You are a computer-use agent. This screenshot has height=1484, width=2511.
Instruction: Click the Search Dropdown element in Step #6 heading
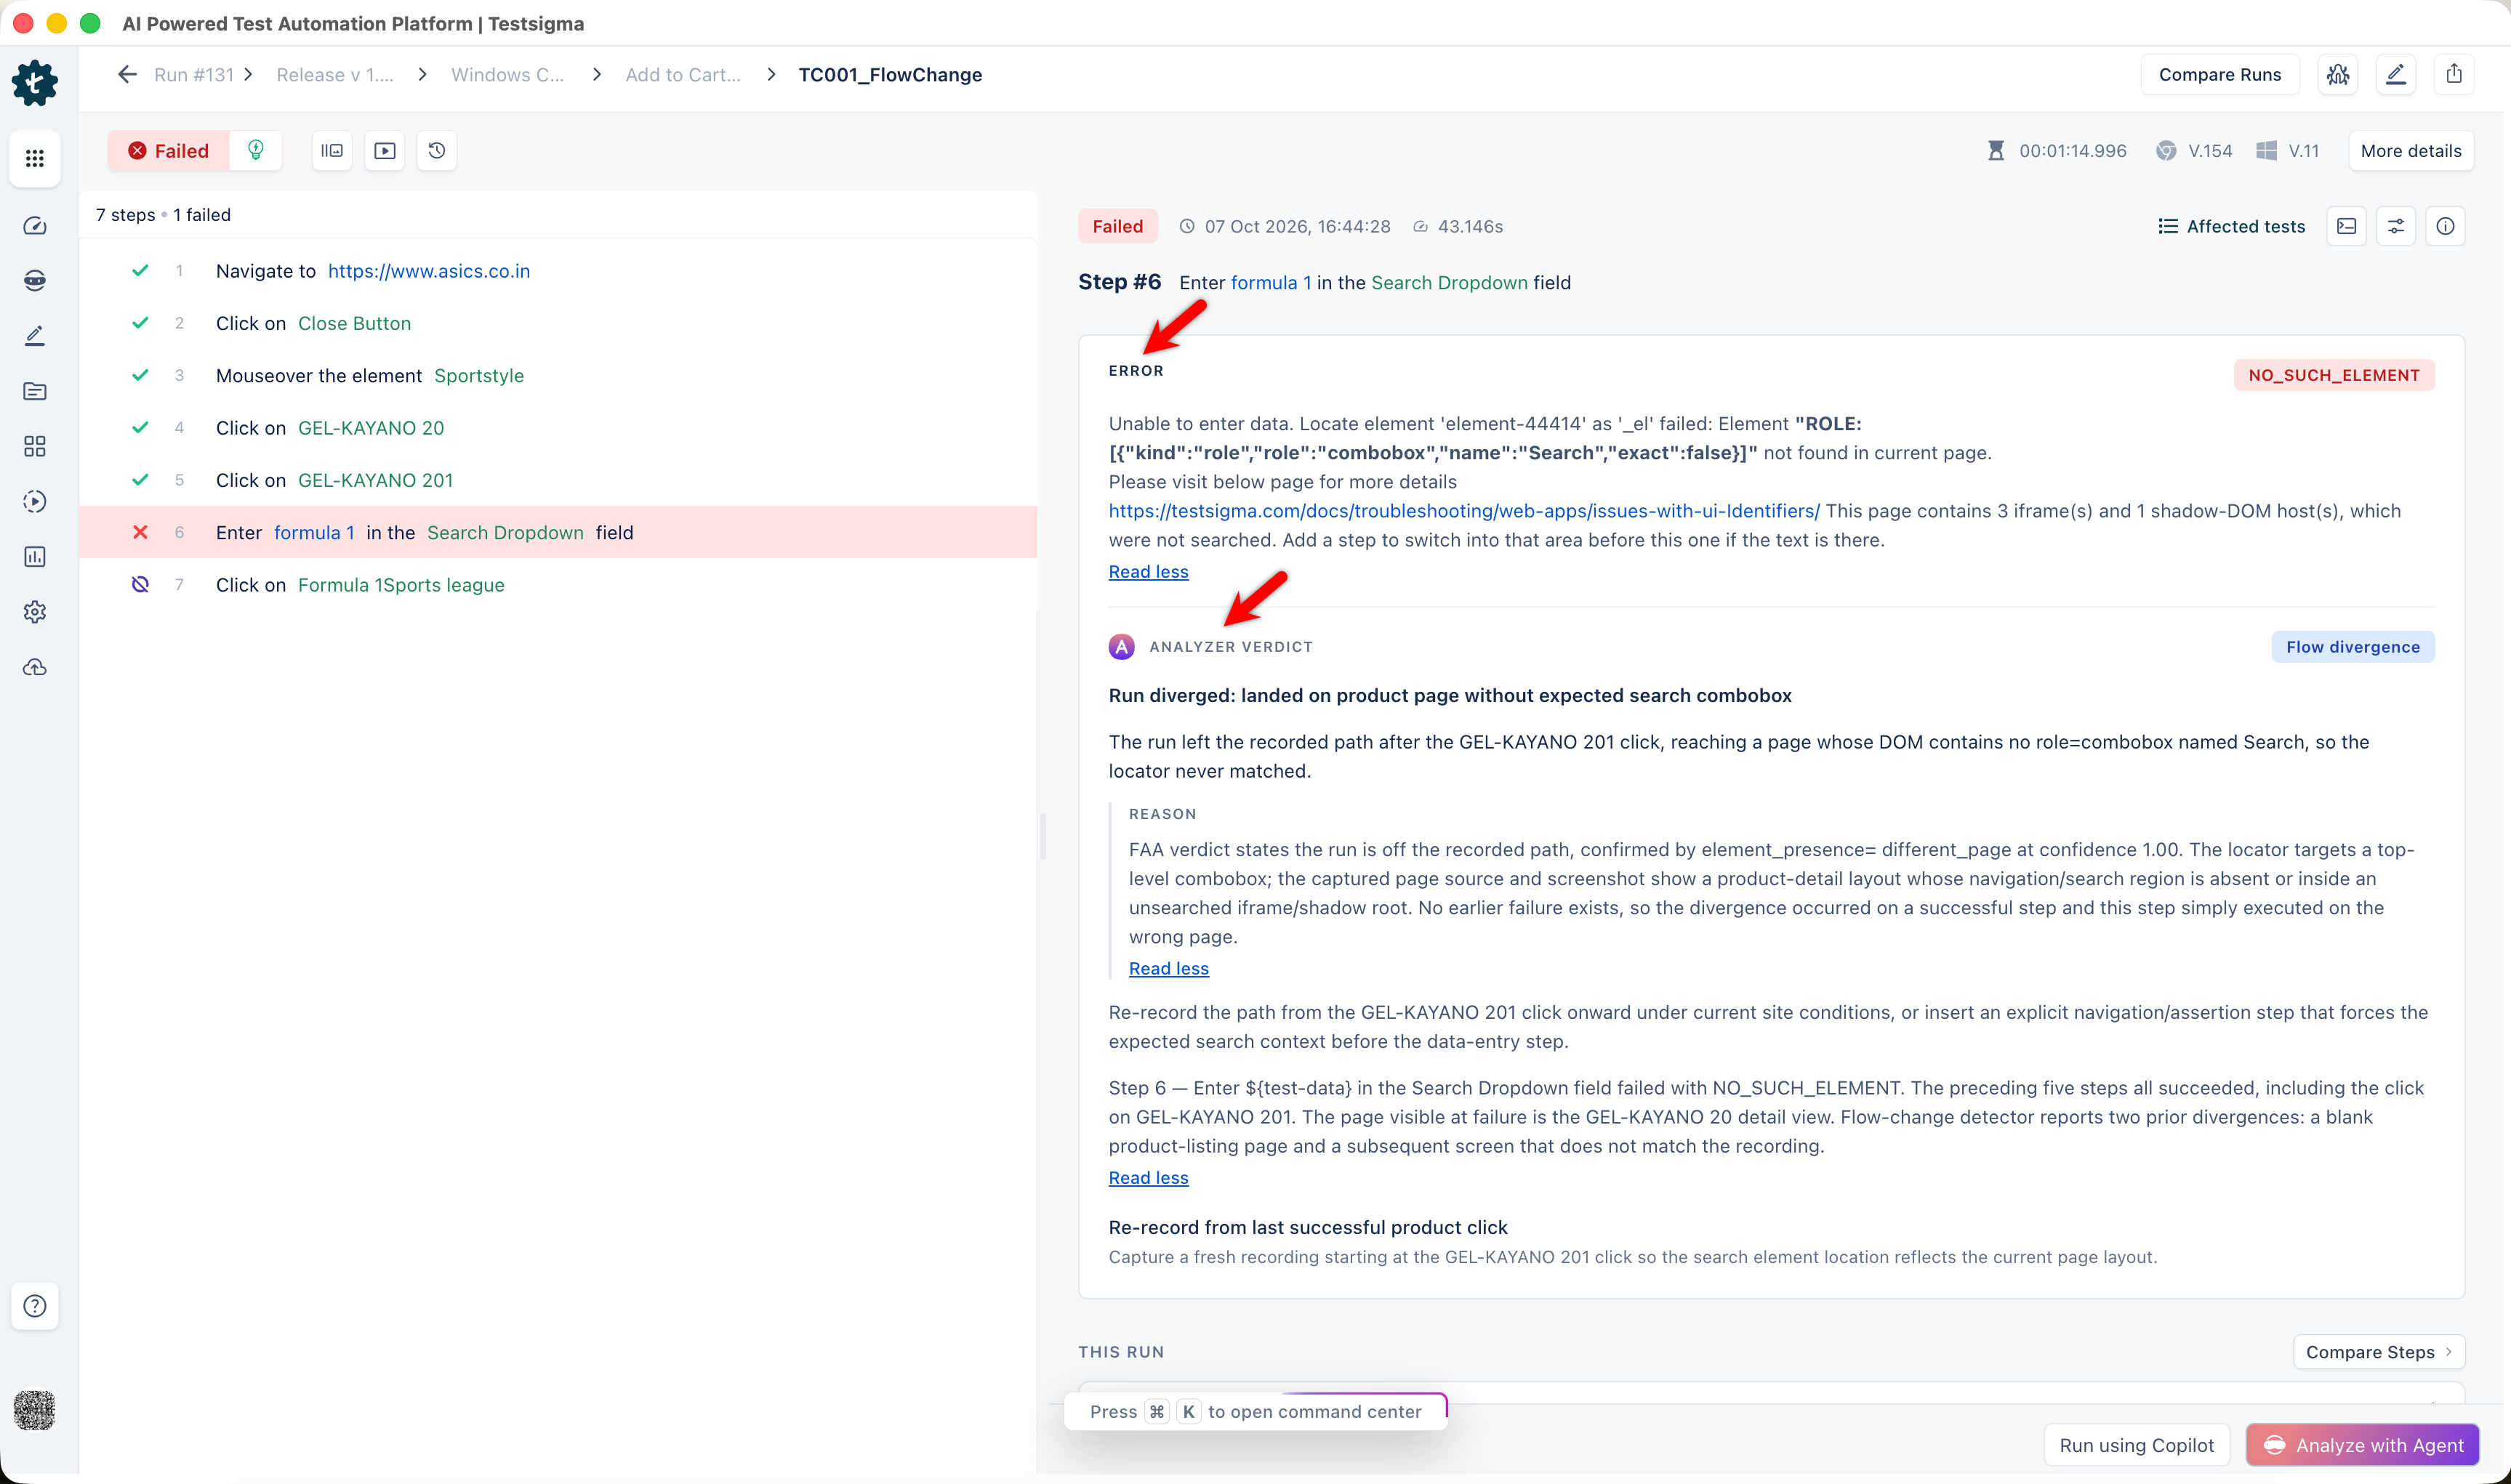coord(1449,283)
